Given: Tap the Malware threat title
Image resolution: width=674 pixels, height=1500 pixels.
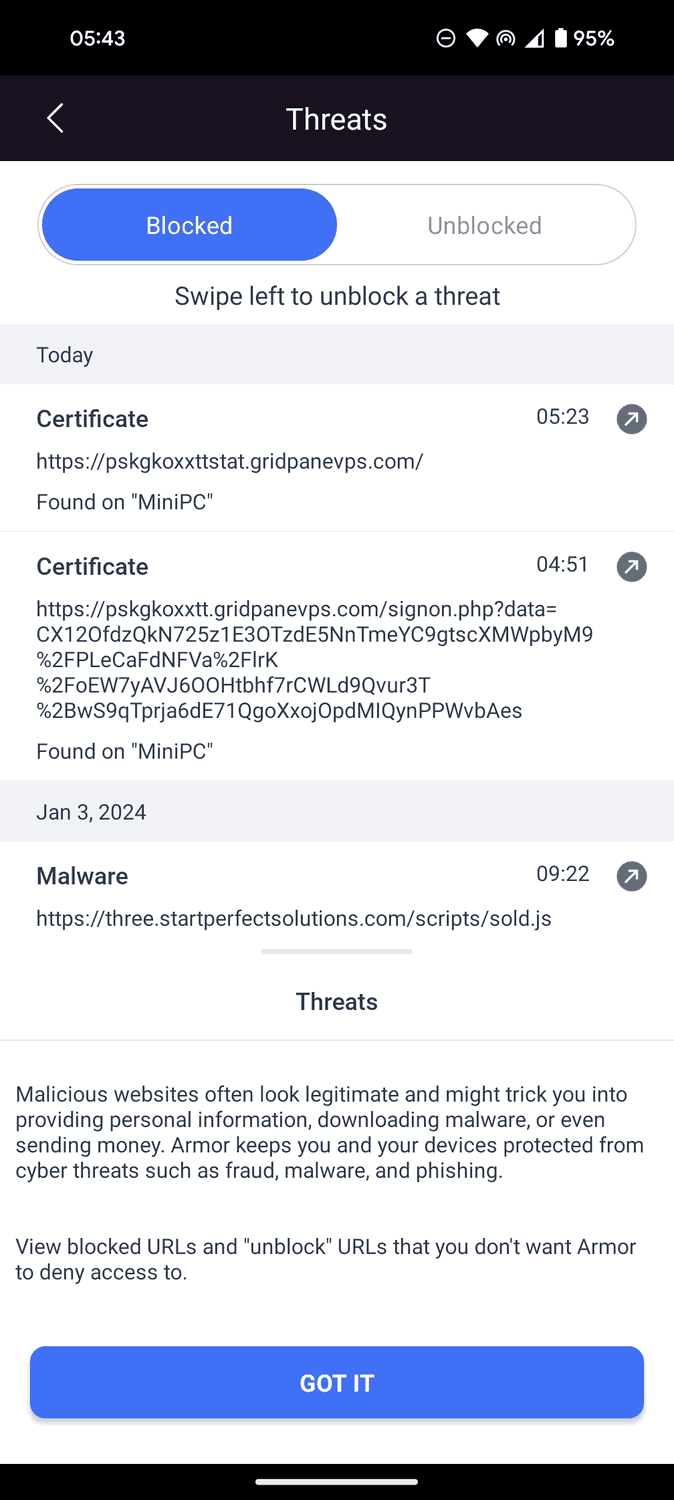Looking at the screenshot, I should point(82,876).
